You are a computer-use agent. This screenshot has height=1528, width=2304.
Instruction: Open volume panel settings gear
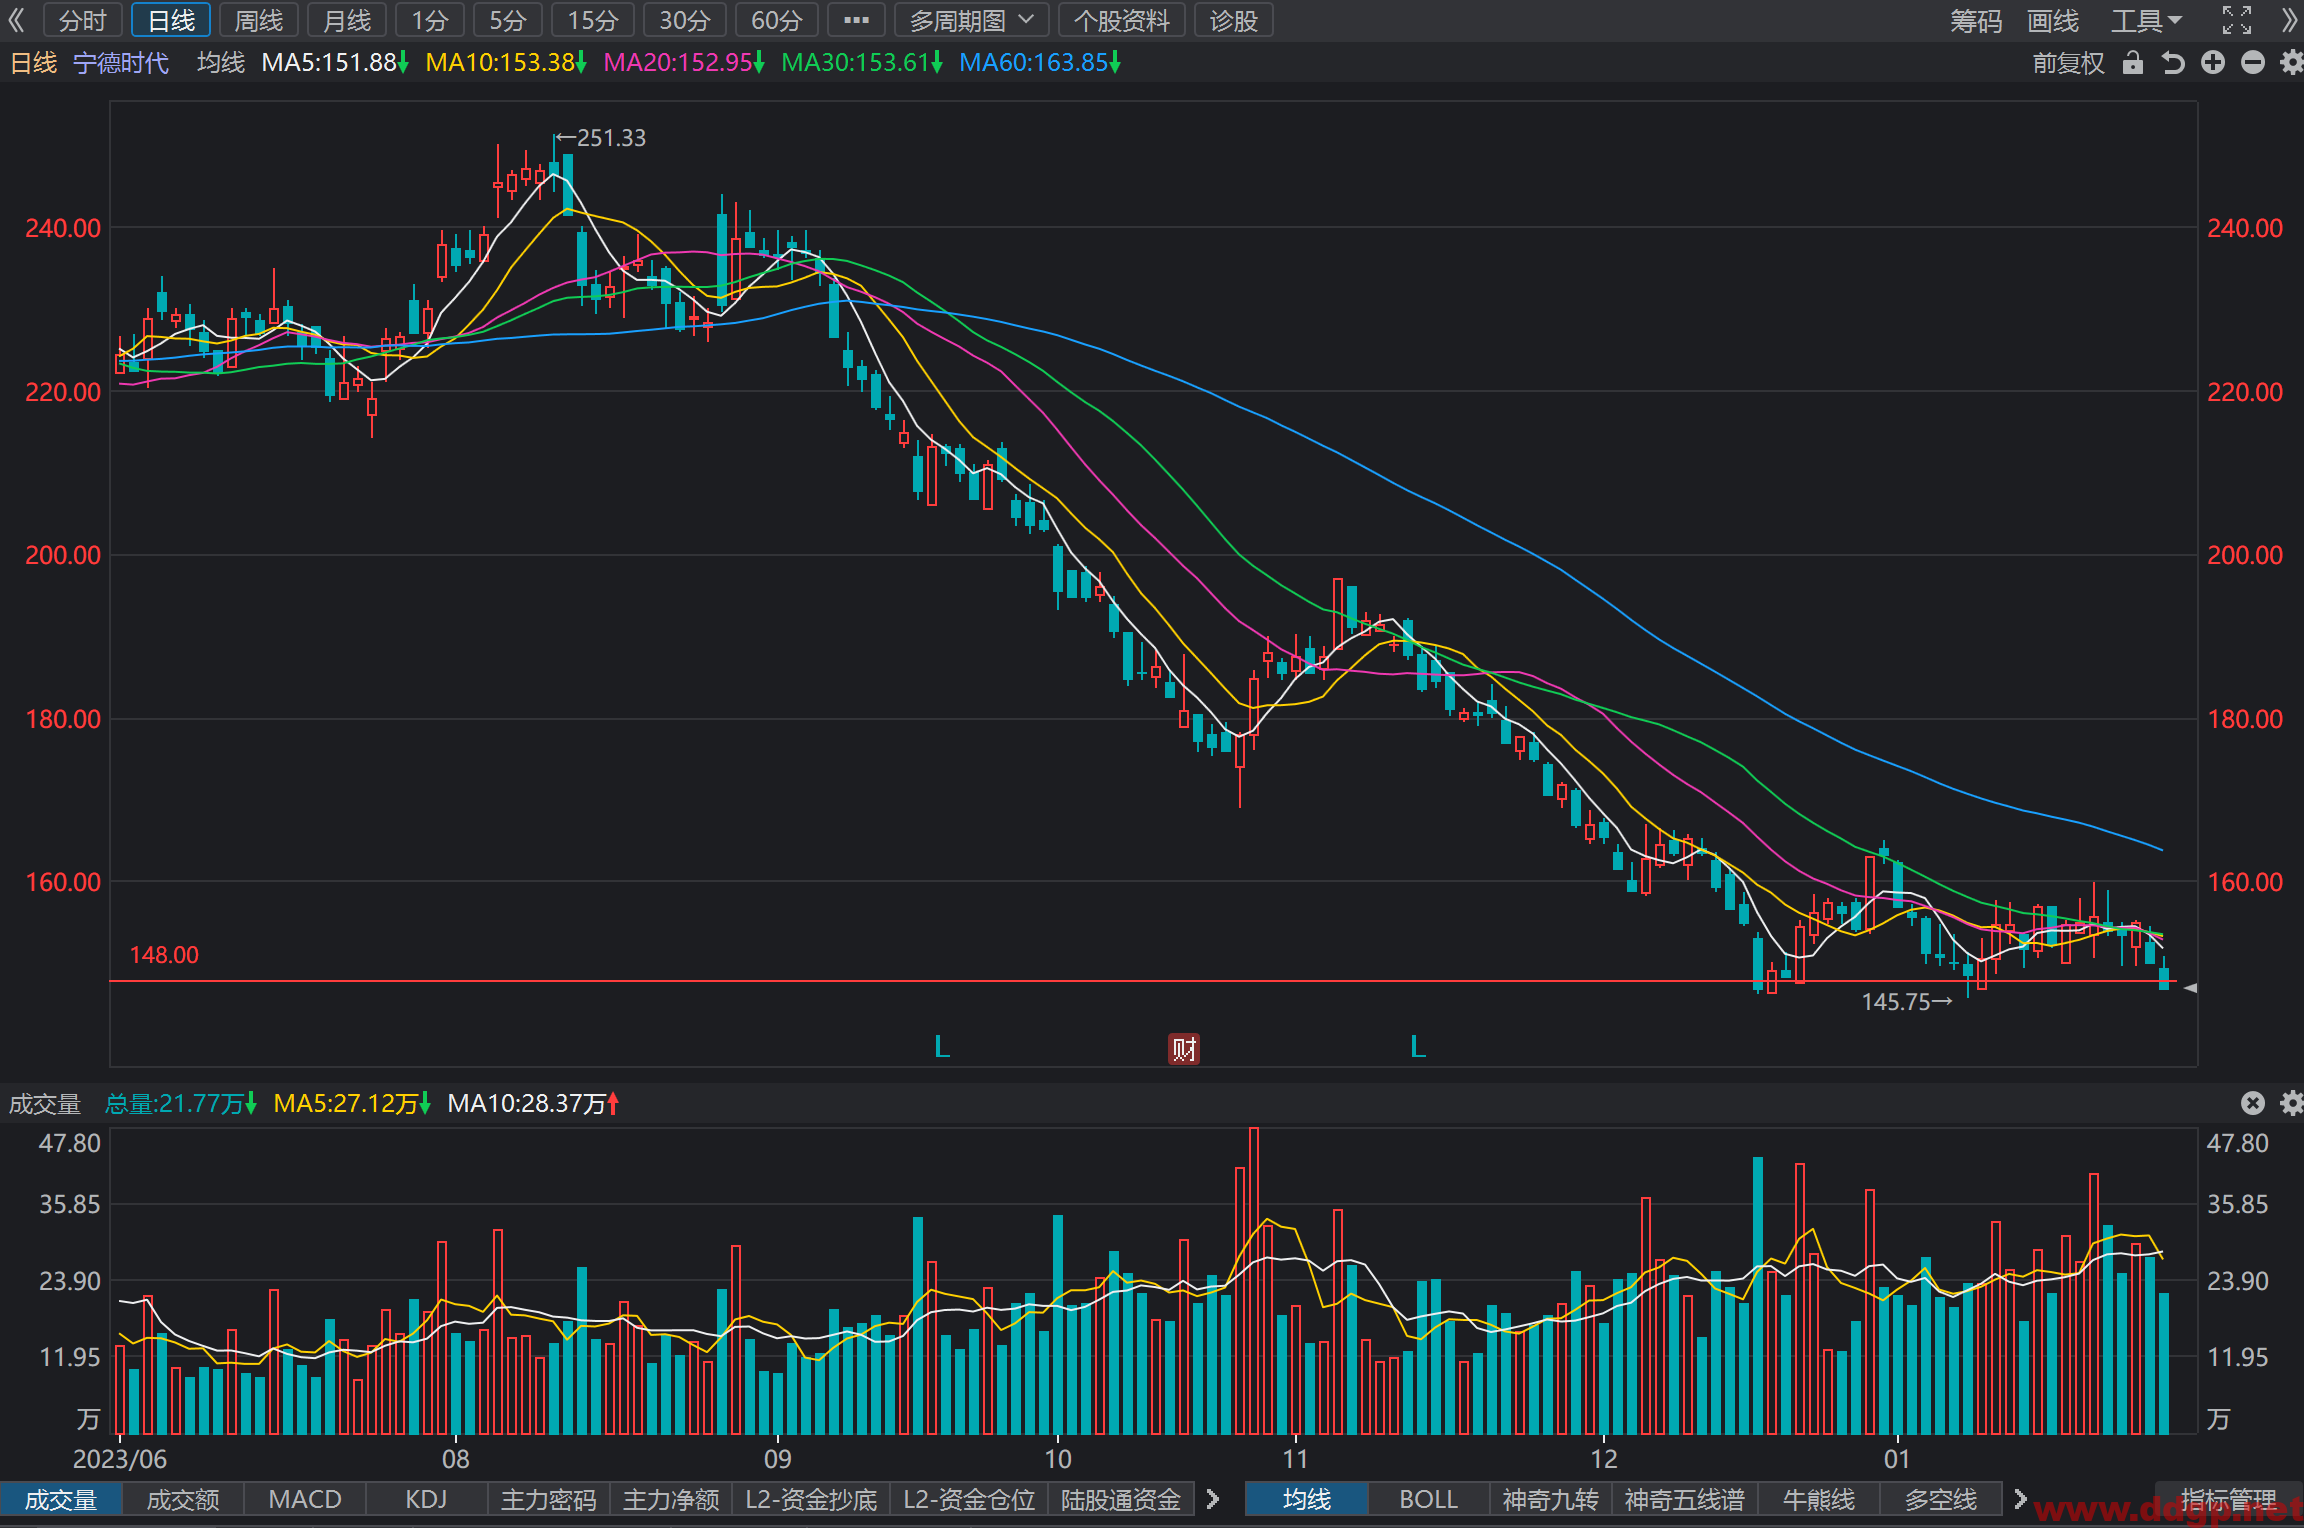pyautogui.click(x=2291, y=1103)
